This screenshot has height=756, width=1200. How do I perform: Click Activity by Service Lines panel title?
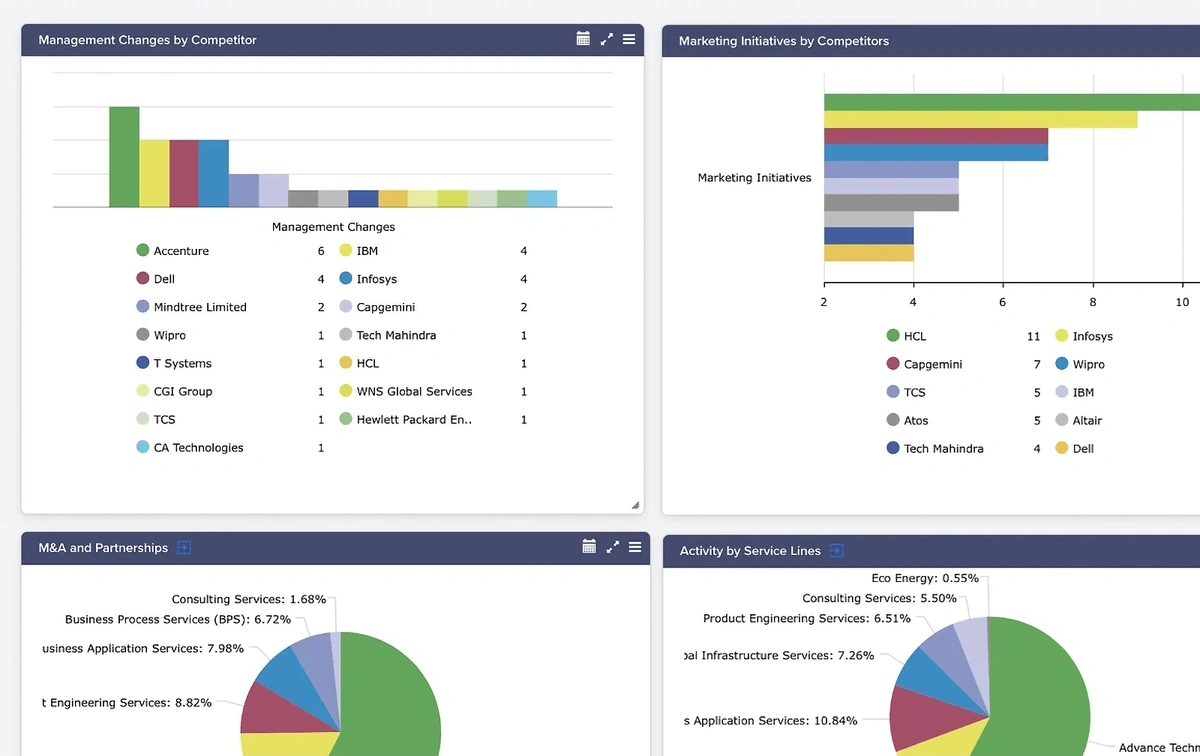point(750,551)
